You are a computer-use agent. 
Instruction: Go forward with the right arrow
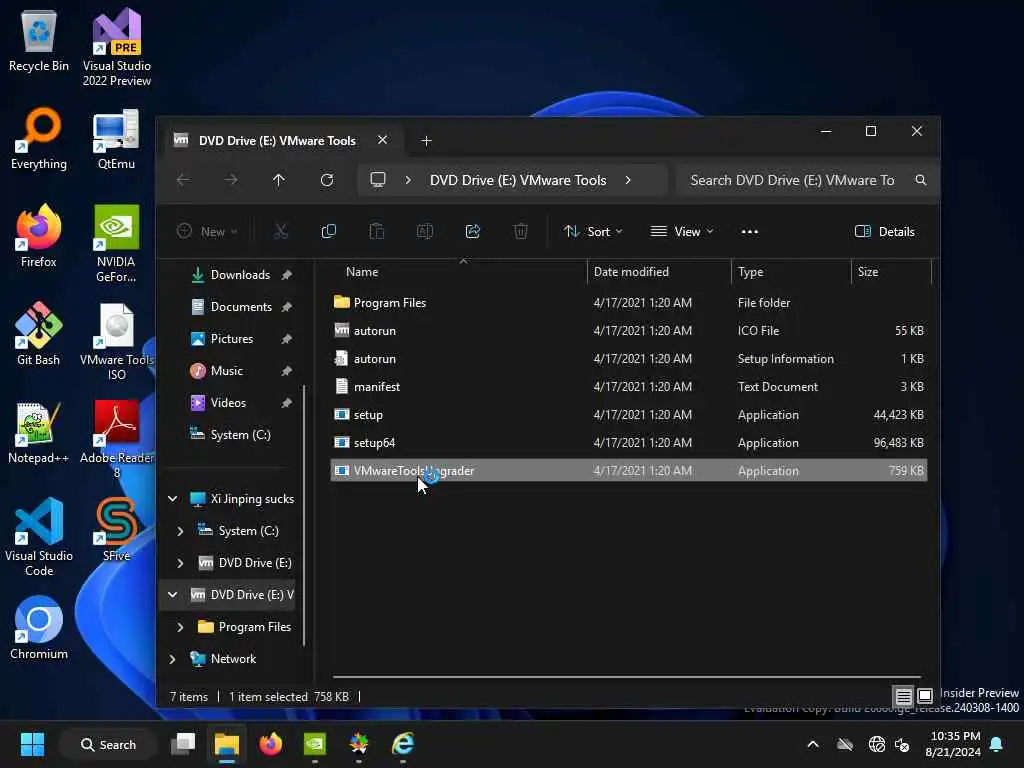point(231,180)
